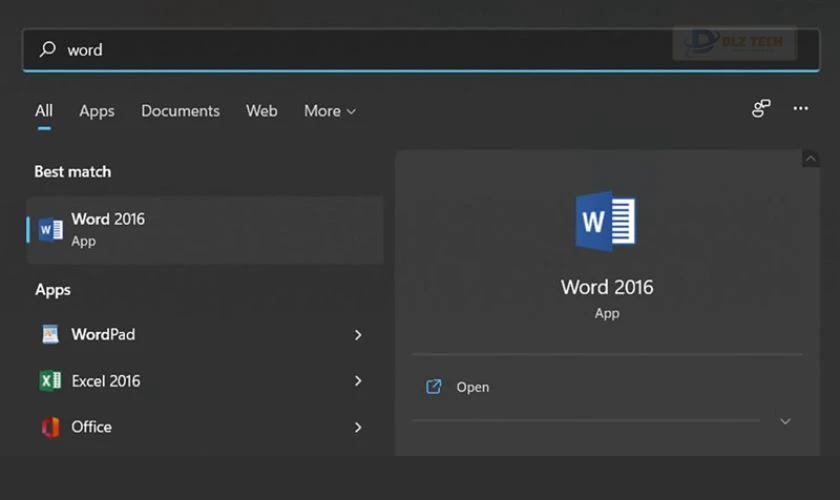Screen dimensions: 840x500
Task: Switch to the Apps filter tab
Action: click(x=97, y=111)
